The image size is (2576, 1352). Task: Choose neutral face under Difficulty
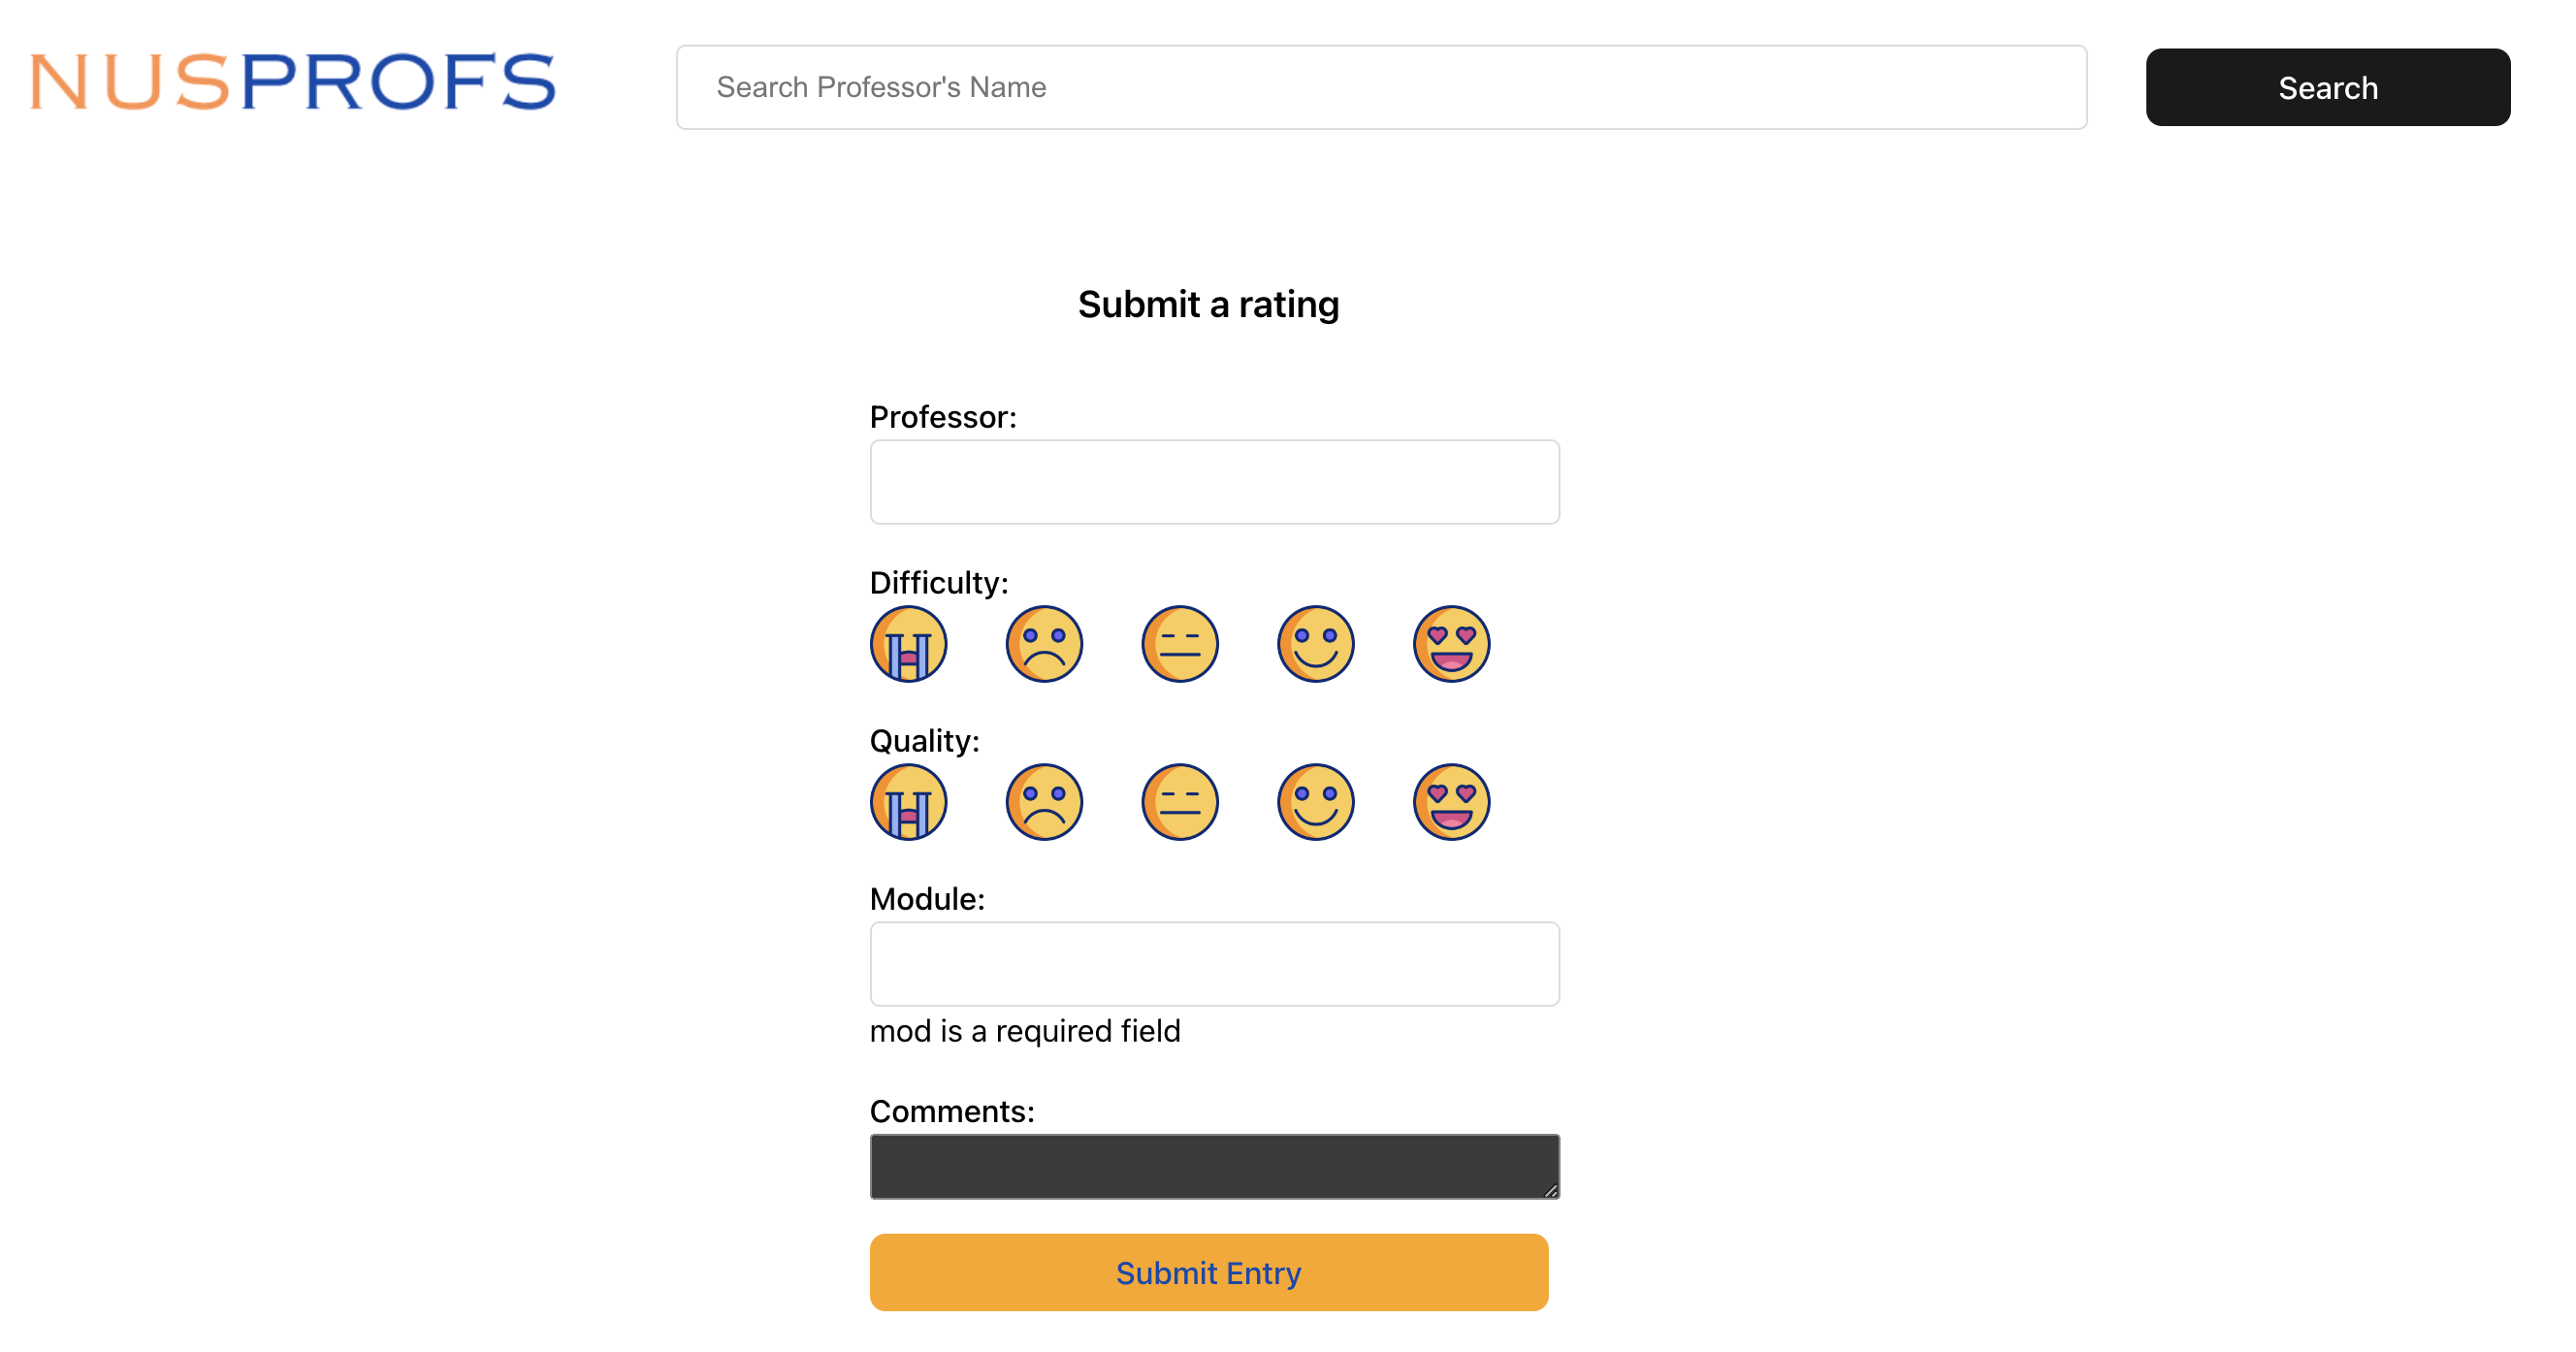(1180, 644)
